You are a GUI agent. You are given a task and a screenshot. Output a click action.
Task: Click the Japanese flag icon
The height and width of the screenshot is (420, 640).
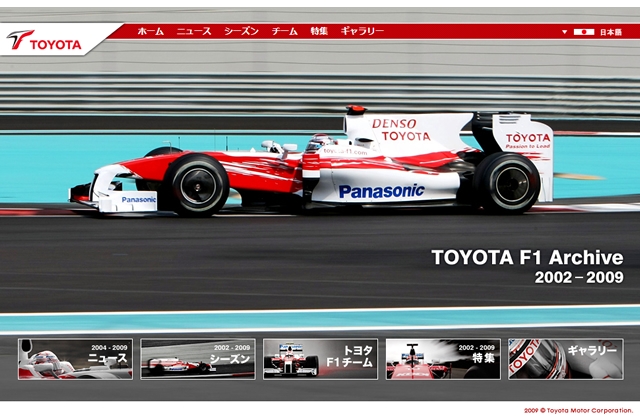pos(584,32)
